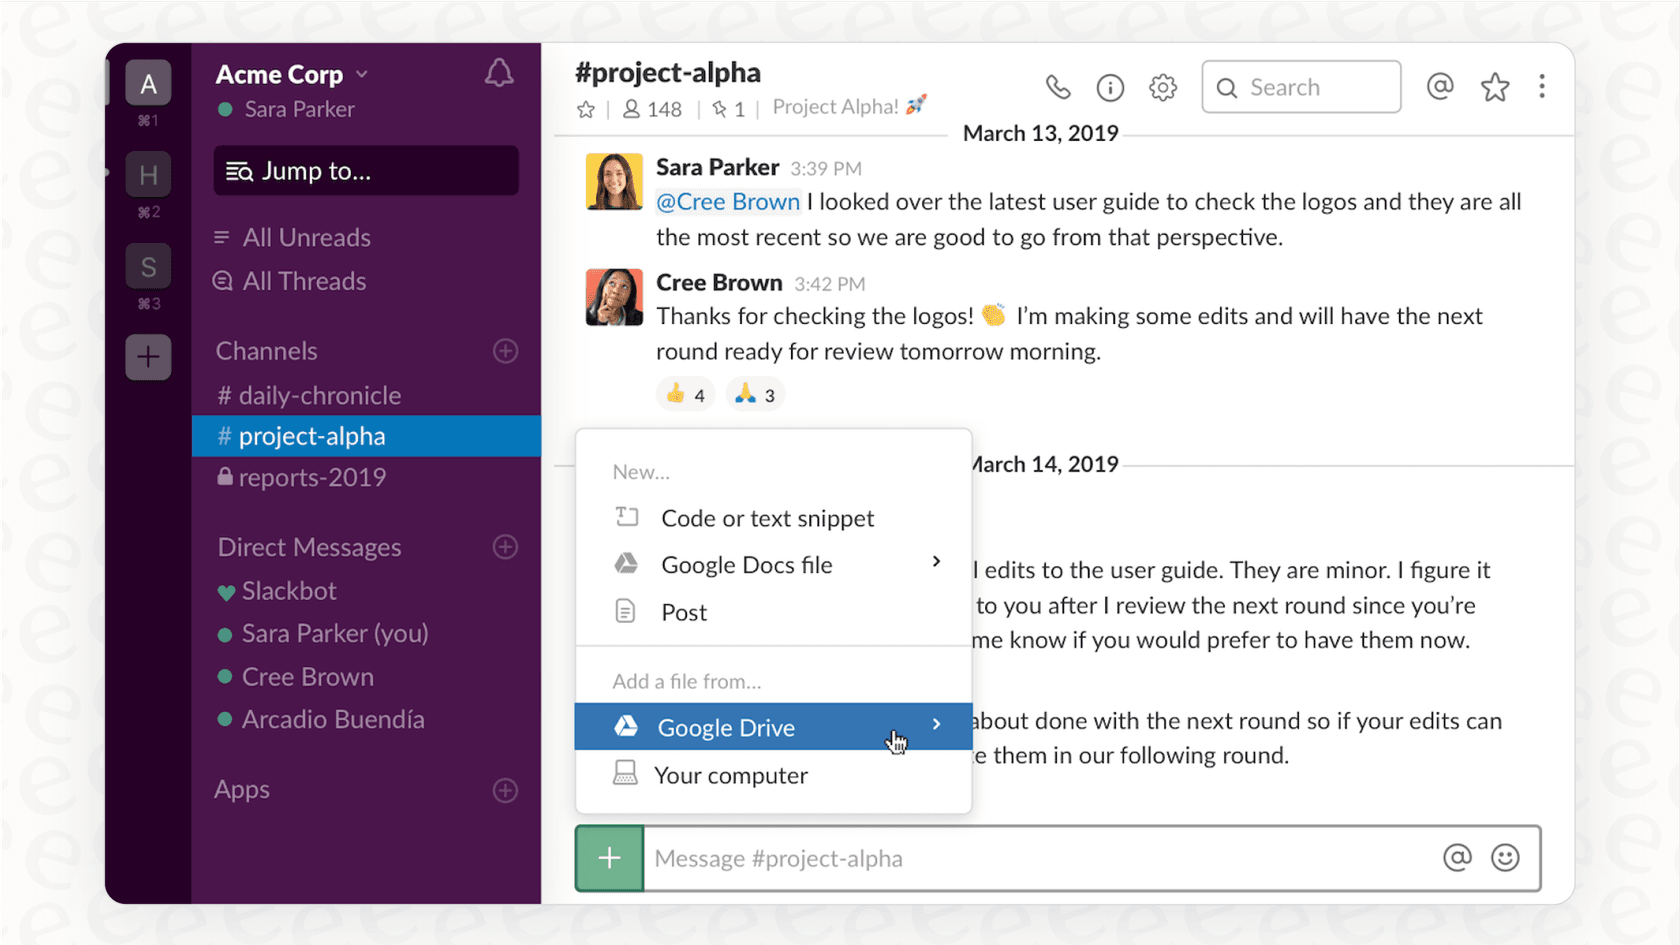Select 'Your computer' in the file menu
This screenshot has height=945, width=1680.
tap(730, 775)
